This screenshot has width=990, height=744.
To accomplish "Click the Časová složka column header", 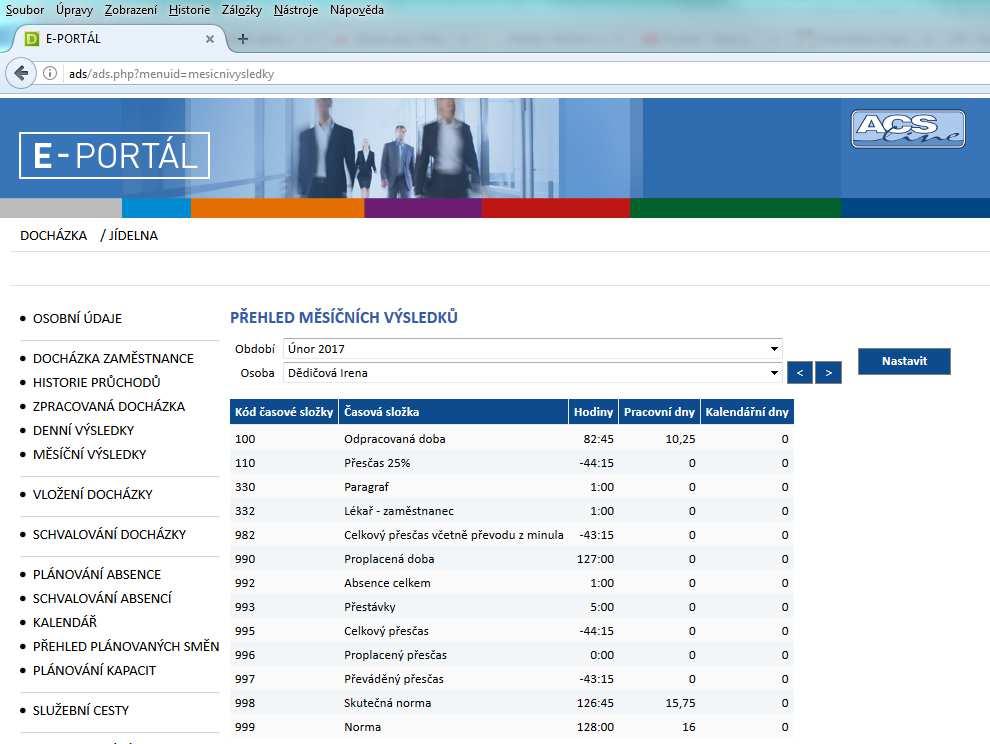I will point(453,412).
